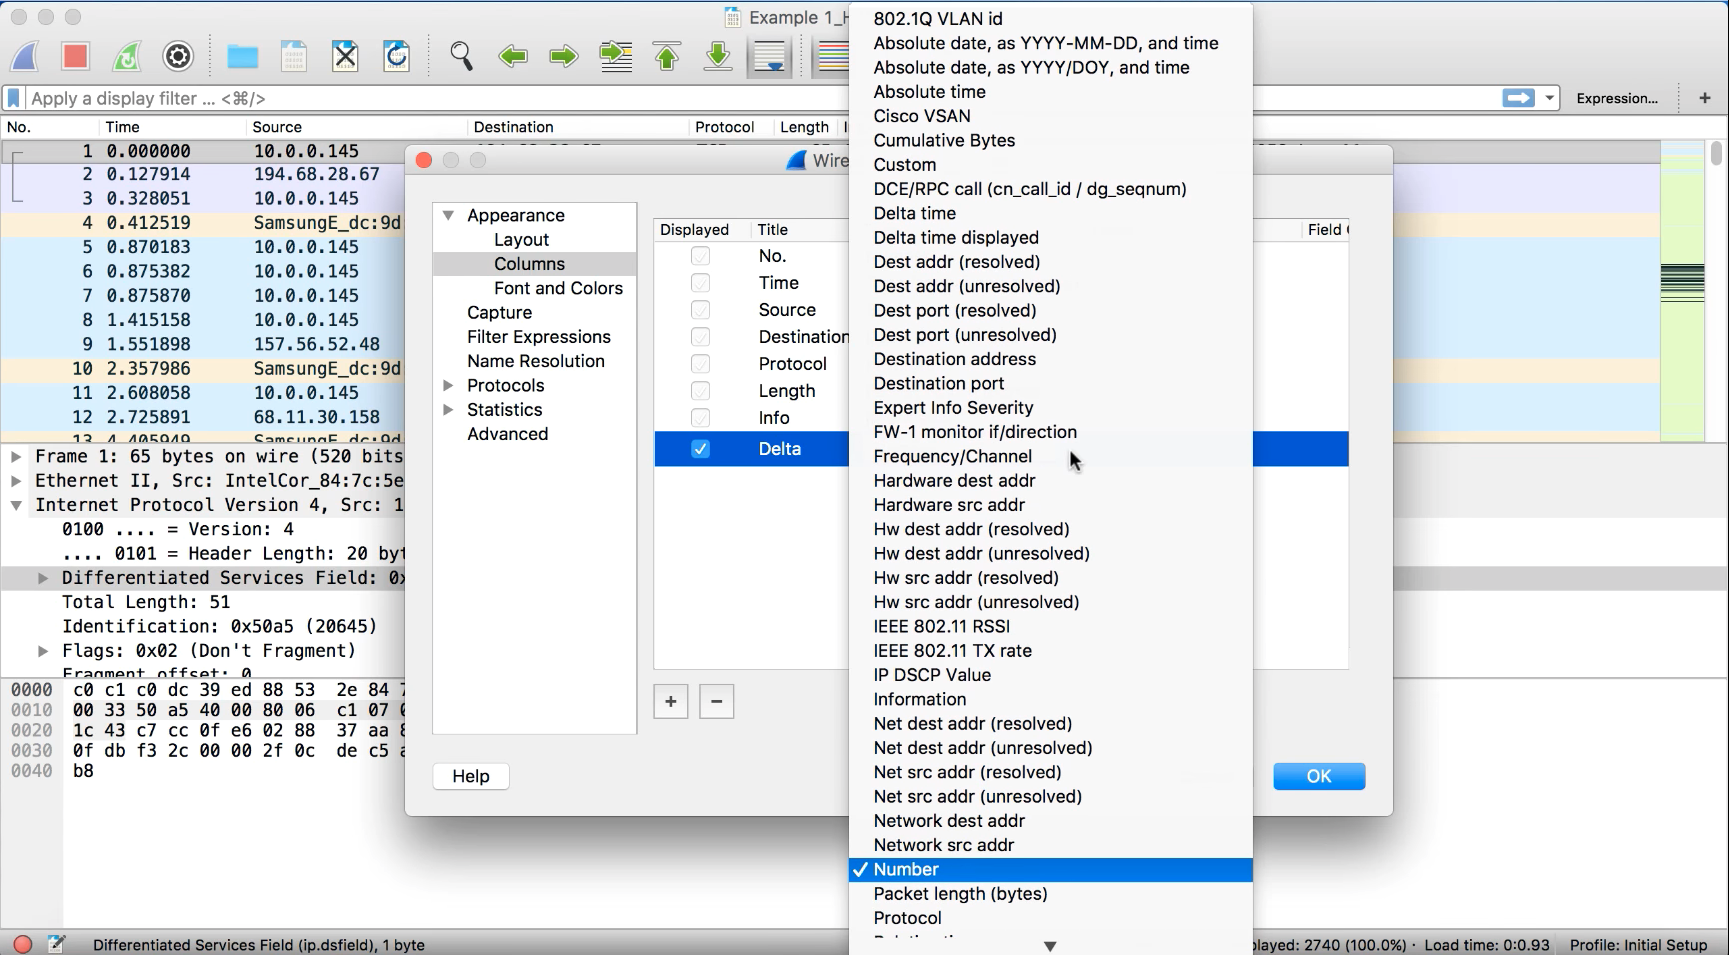Viewport: 1729px width, 955px height.
Task: Toggle the Displayed checkbox for Time column
Action: 701,283
